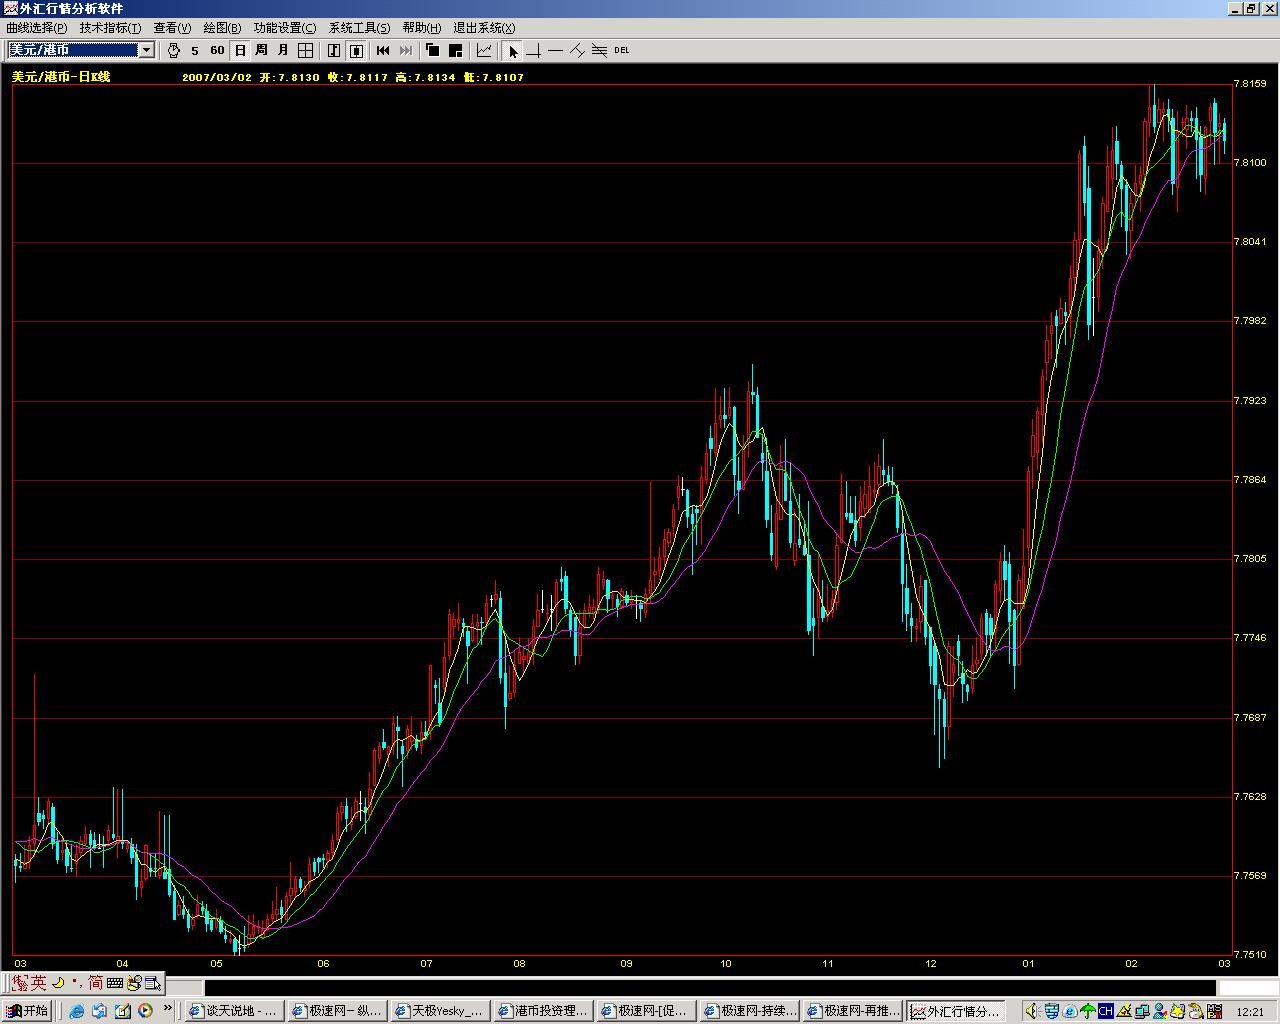1280x1024 pixels.
Task: Click the four-pane grid layout icon
Action: pos(305,50)
